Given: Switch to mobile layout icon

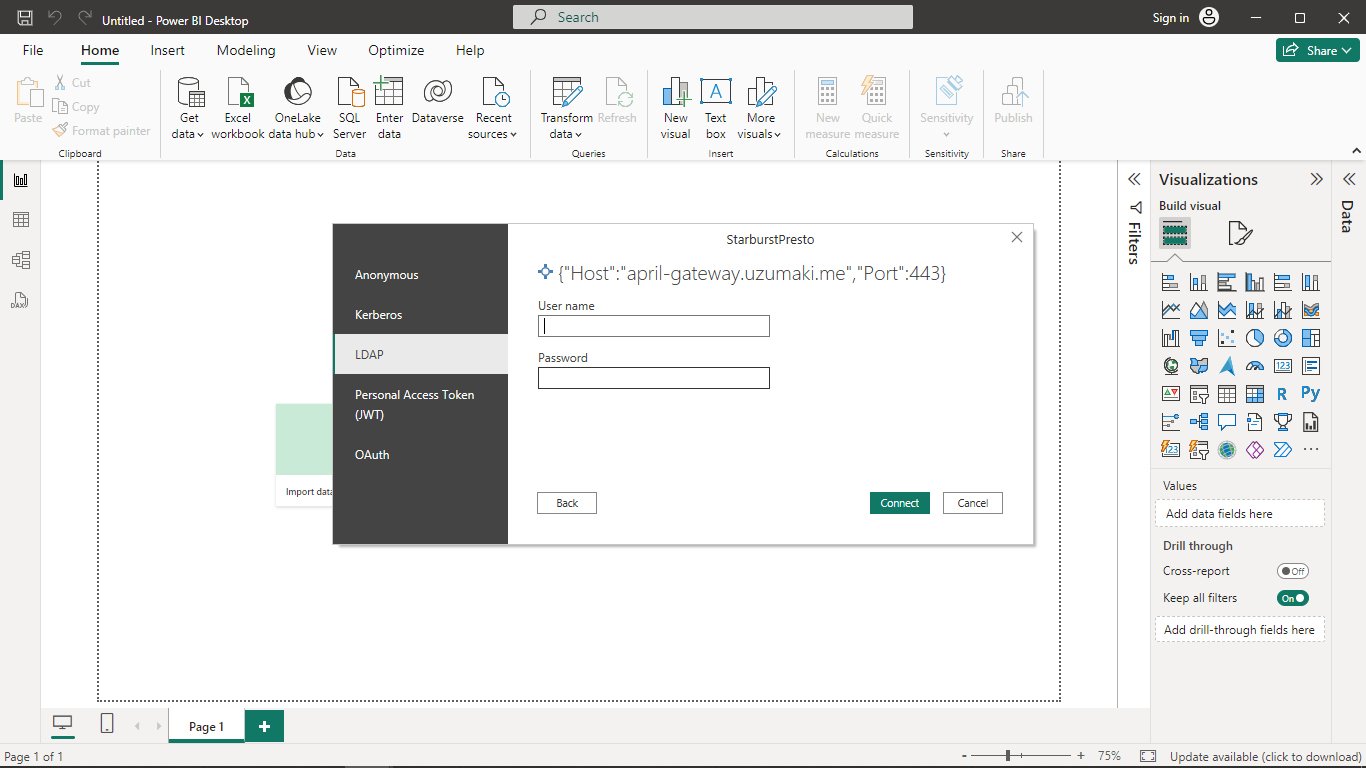Looking at the screenshot, I should coord(107,724).
